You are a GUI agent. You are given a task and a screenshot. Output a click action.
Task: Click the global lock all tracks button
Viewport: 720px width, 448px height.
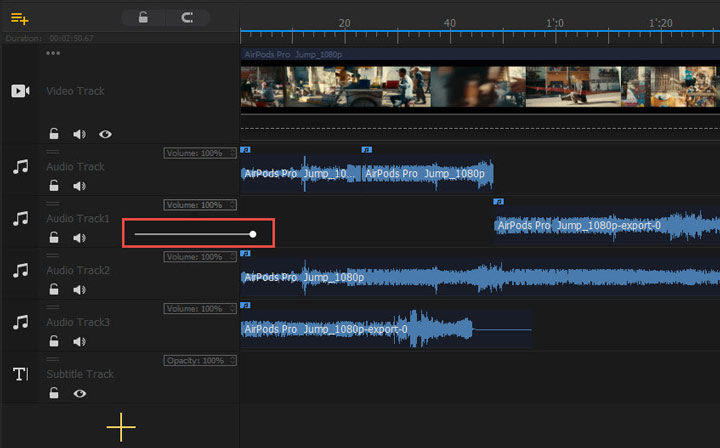pos(143,17)
